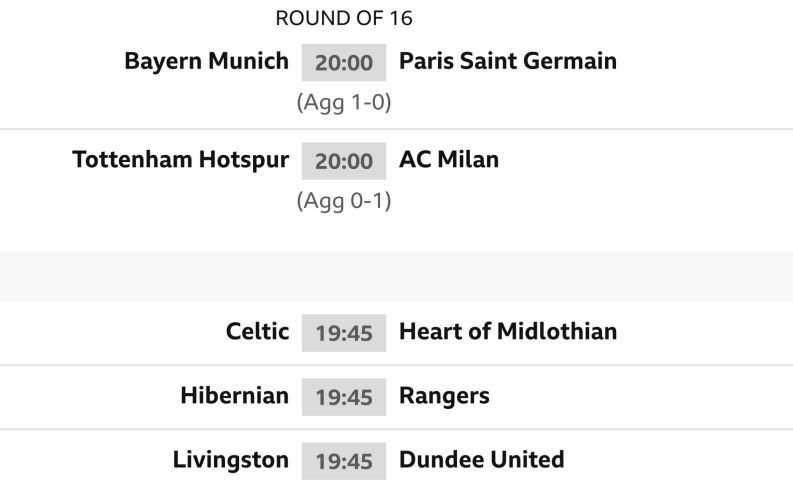The height and width of the screenshot is (500, 793).
Task: Open the Bayern Munich team link
Action: [x=206, y=62]
